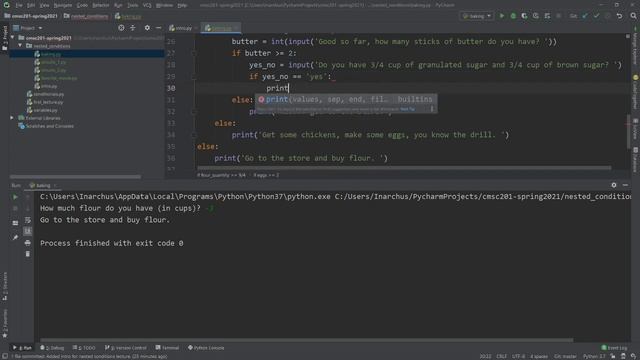This screenshot has width=640, height=360.
Task: Open the Terminal tool window tab
Action: click(x=167, y=348)
